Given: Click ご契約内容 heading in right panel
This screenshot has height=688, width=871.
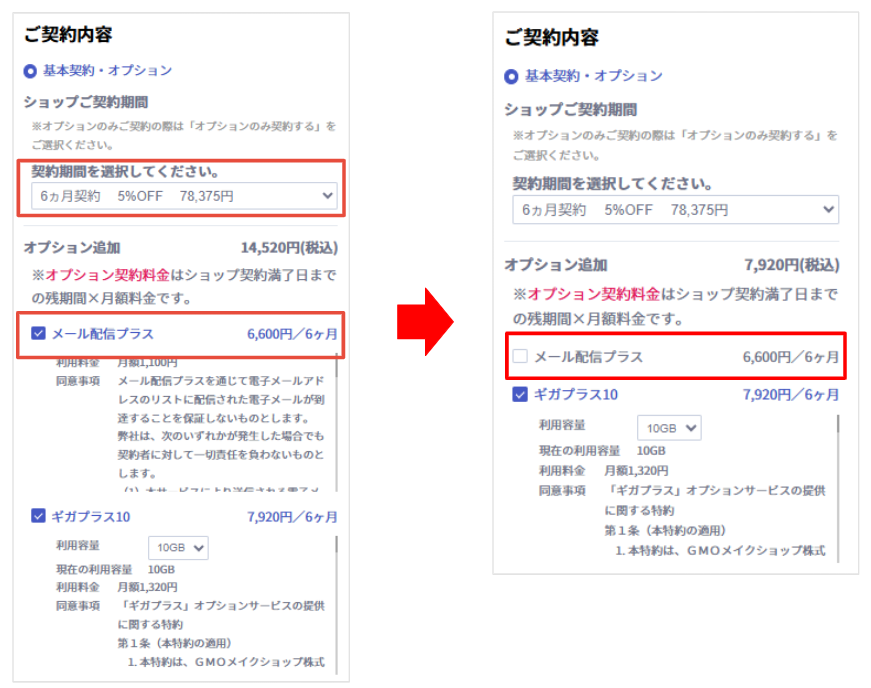Looking at the screenshot, I should pos(551,39).
